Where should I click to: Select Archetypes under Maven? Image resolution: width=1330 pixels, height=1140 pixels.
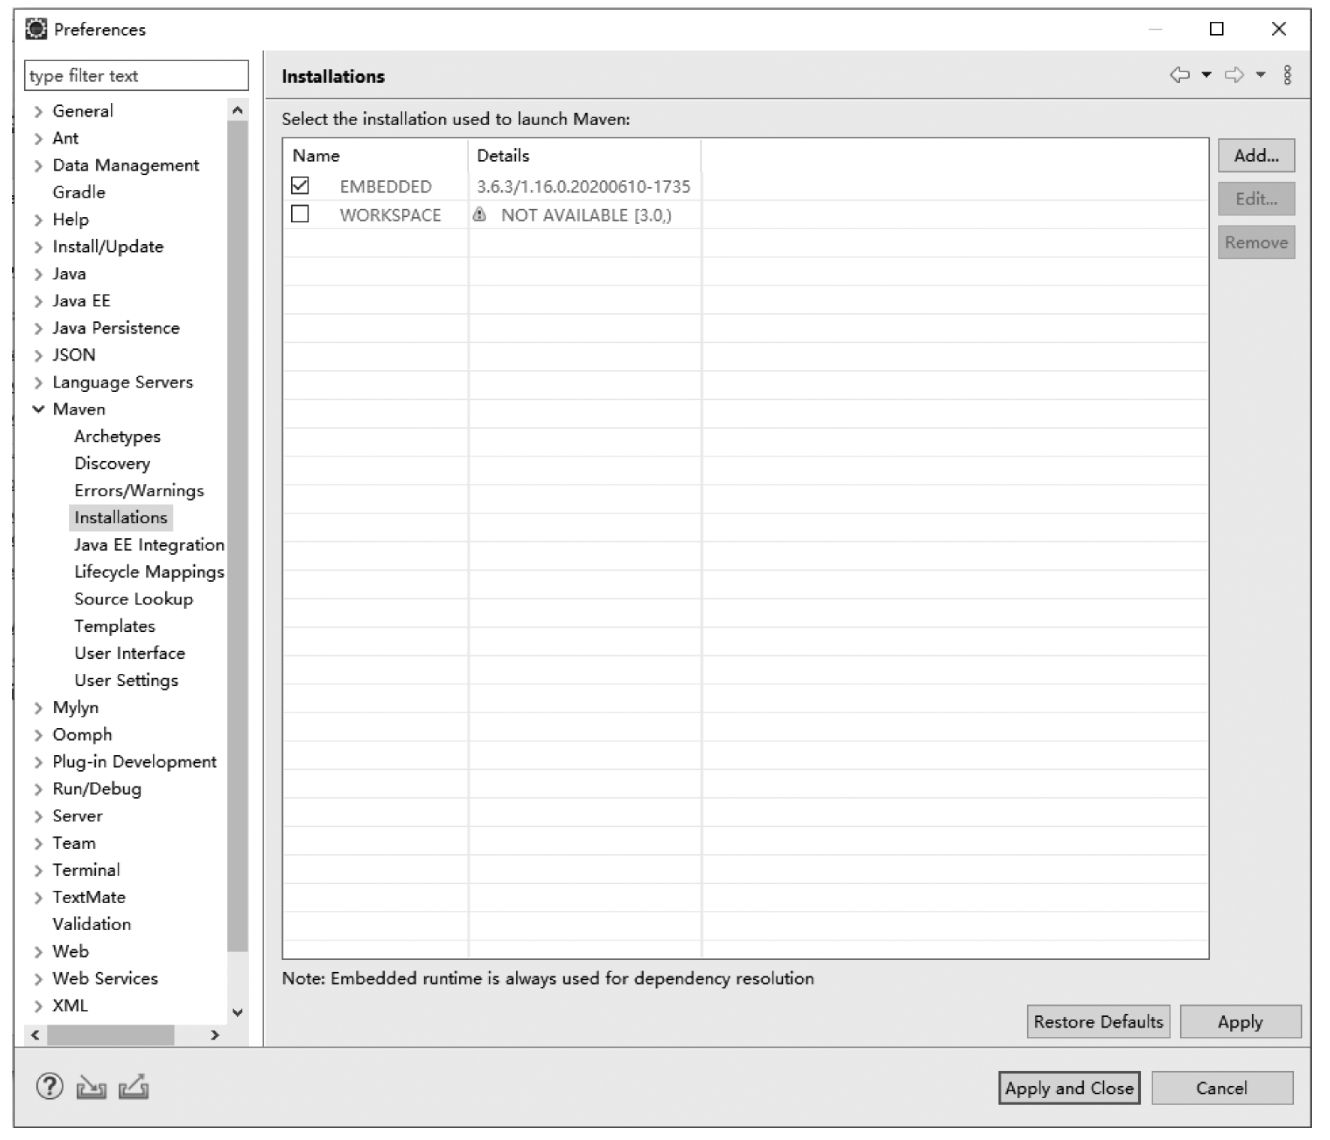pyautogui.click(x=117, y=436)
